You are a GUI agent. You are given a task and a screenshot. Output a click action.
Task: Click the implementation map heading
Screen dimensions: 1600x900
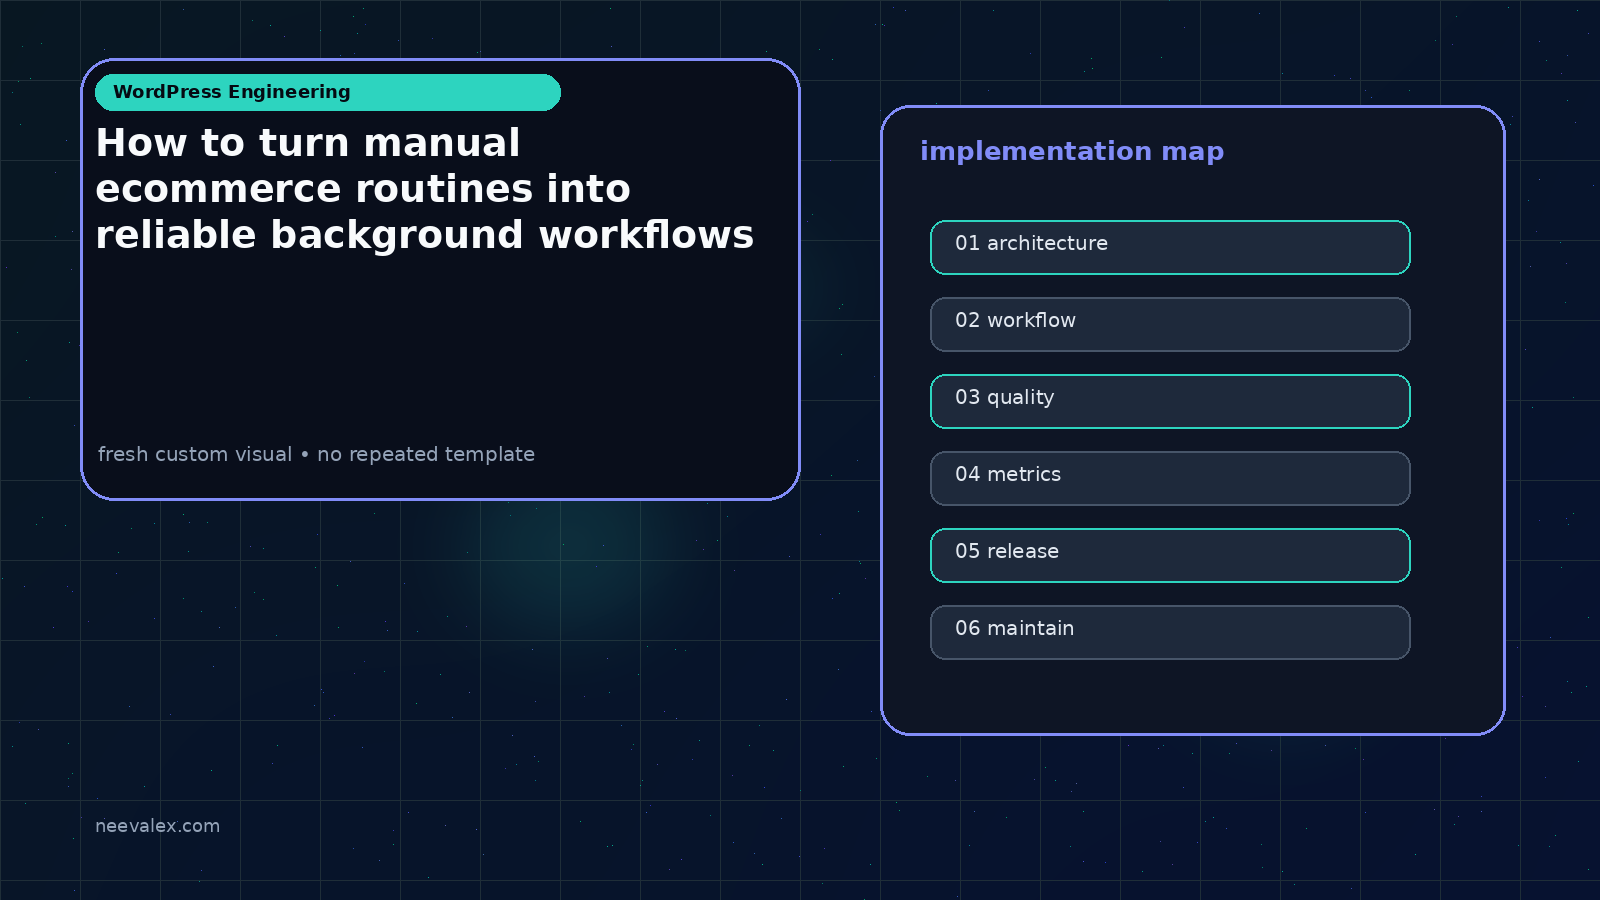tap(1072, 151)
